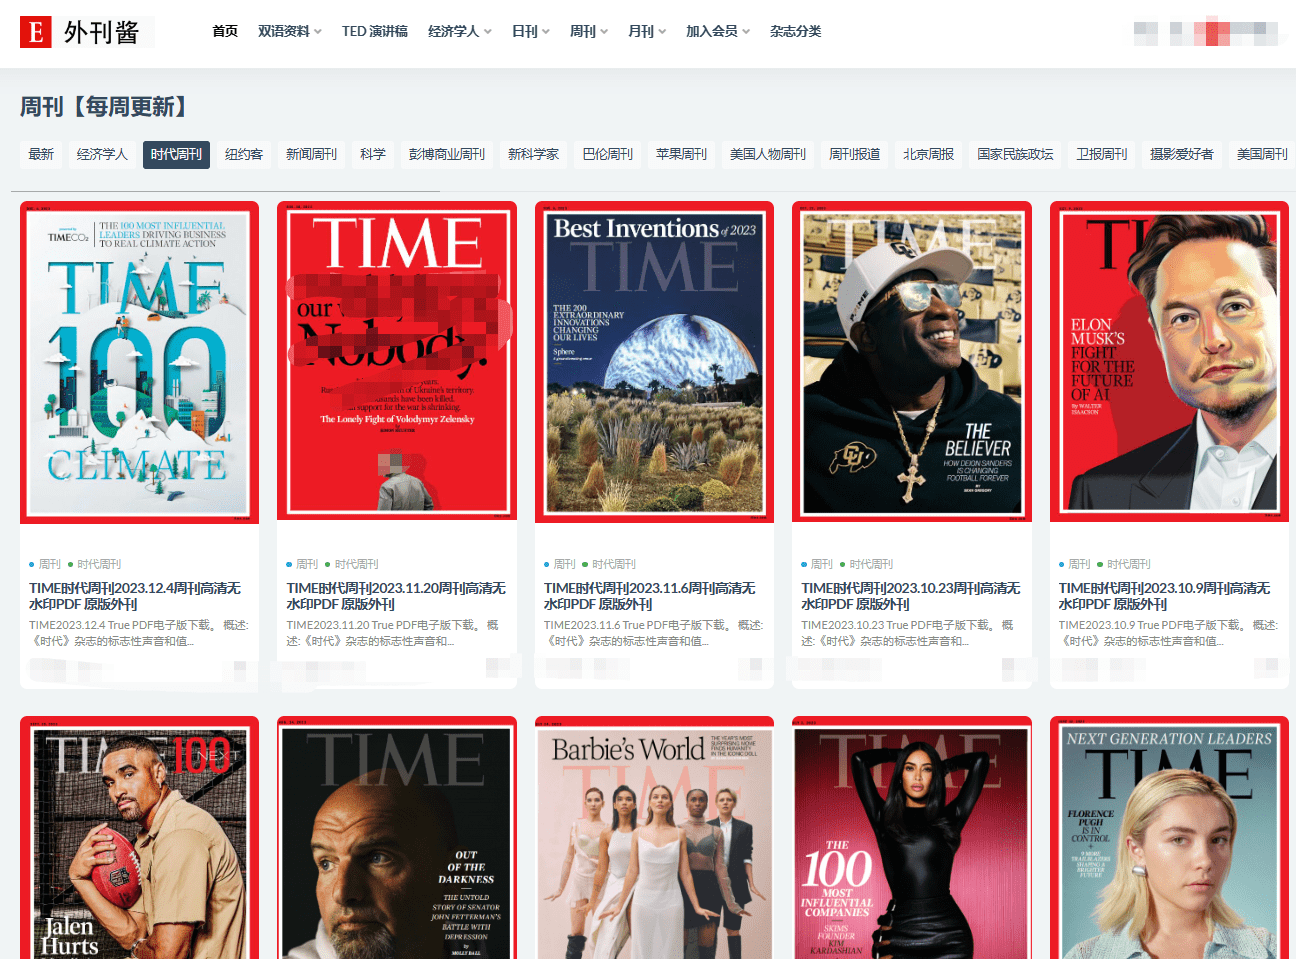Open the Barbie's World cover thumbnail

click(x=654, y=838)
